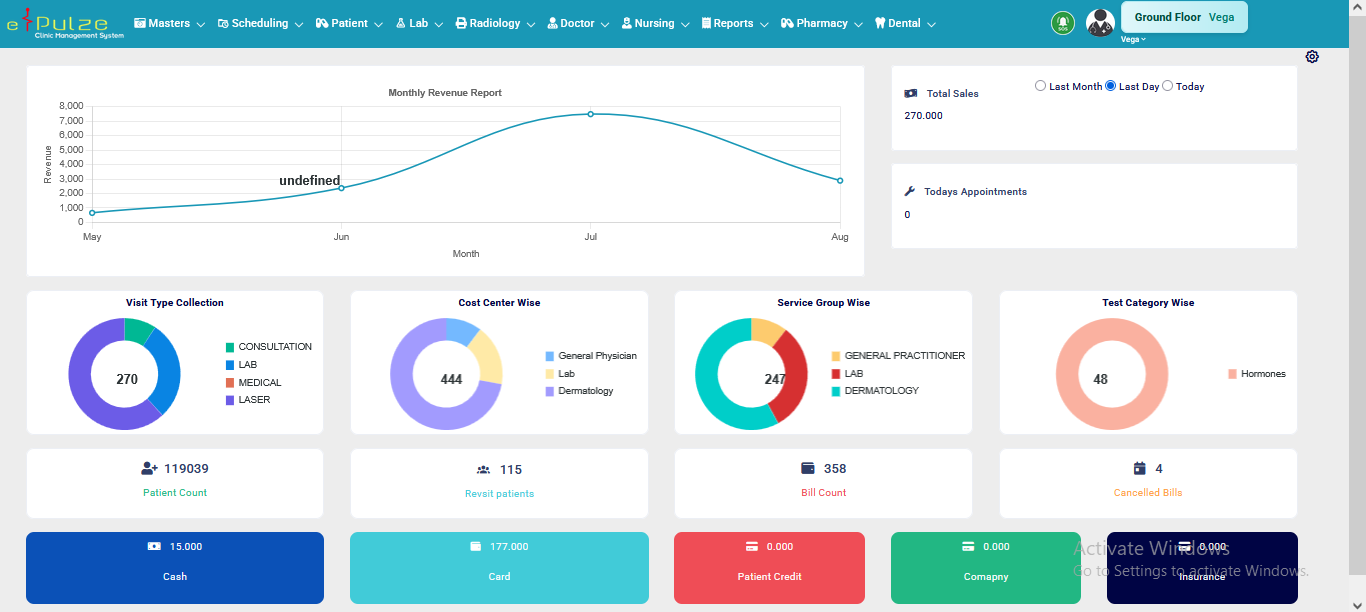Click the Cancelled Bills calendar icon
The image size is (1366, 612).
pyautogui.click(x=1139, y=469)
